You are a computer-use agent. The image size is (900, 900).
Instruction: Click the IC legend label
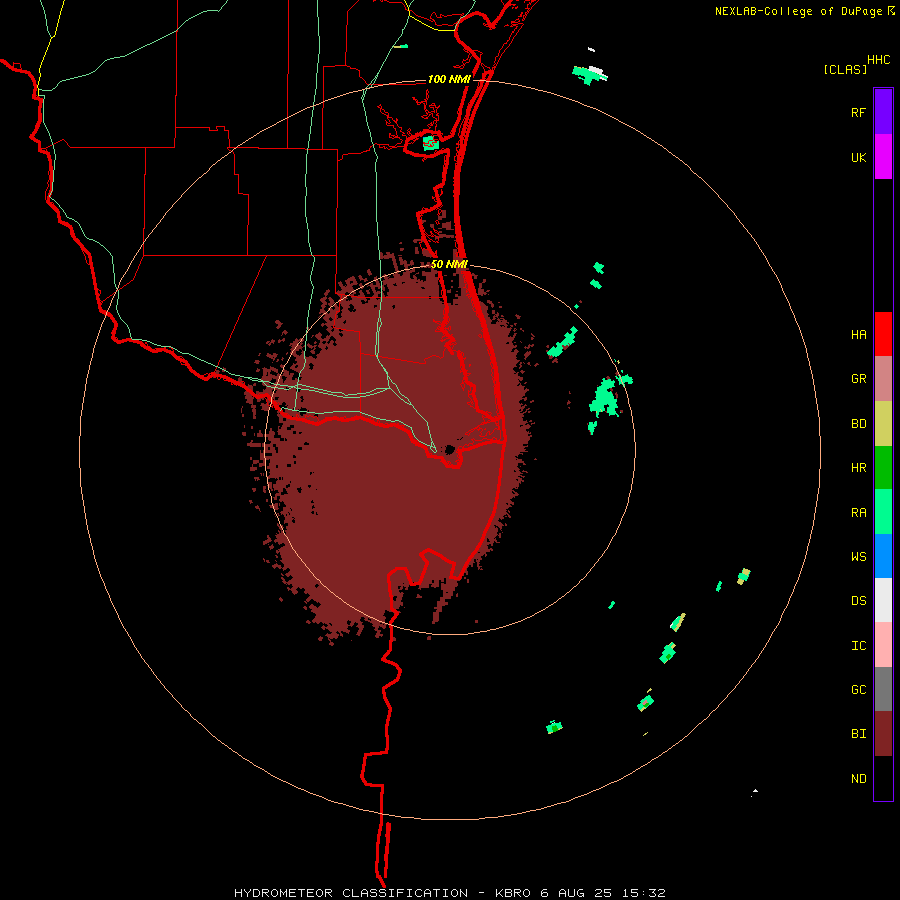point(858,646)
